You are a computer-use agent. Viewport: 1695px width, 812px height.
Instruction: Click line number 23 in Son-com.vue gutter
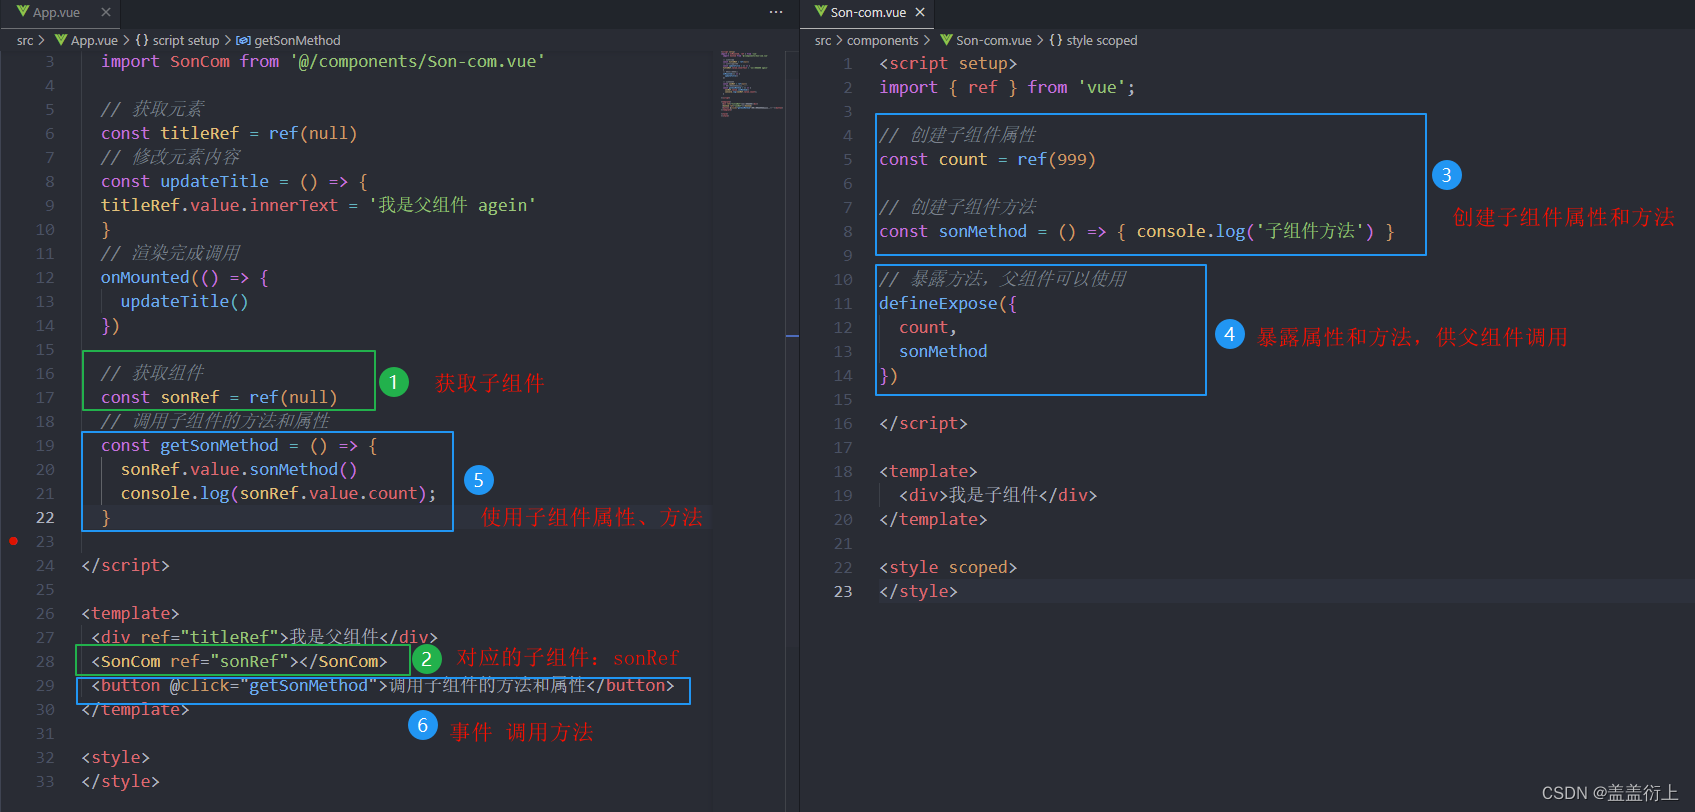coord(843,591)
